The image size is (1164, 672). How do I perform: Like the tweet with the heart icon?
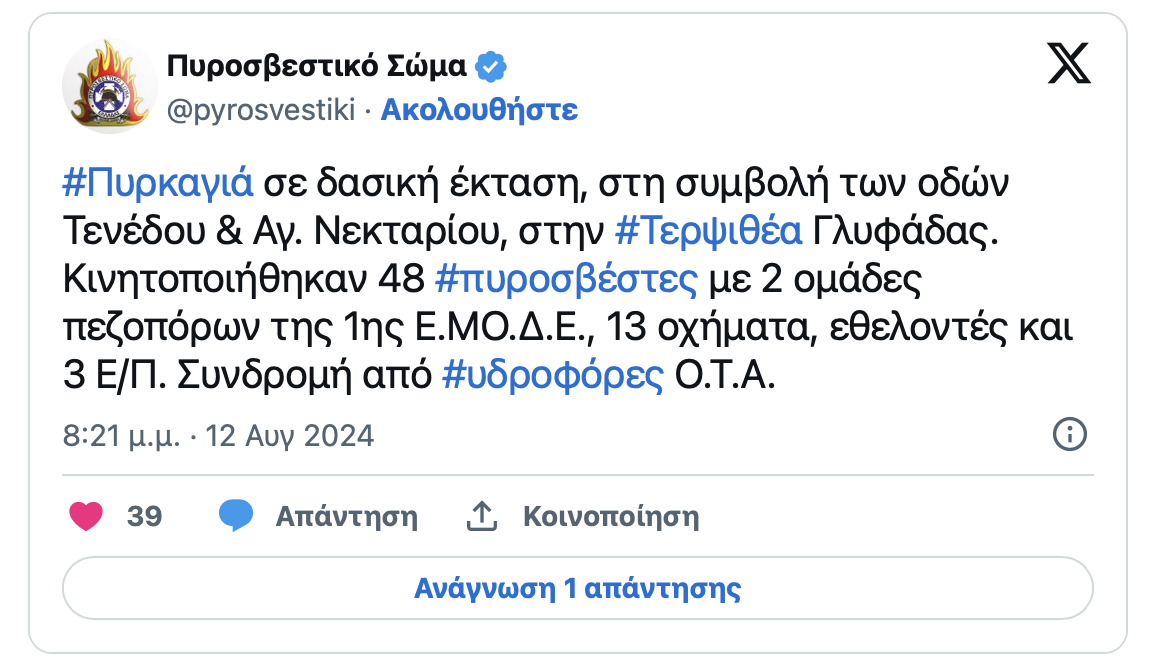(86, 516)
